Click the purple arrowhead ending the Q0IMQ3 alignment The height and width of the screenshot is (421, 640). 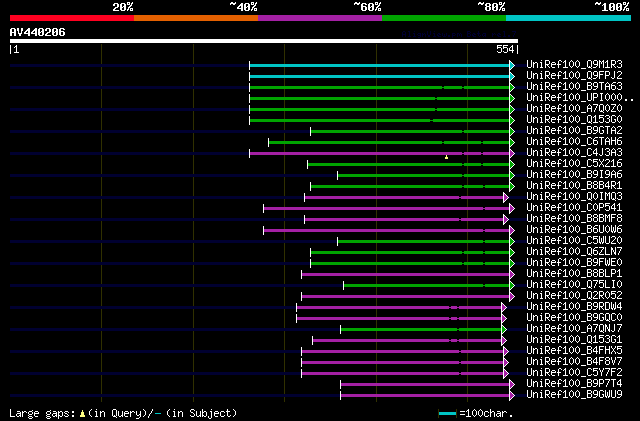[506, 198]
